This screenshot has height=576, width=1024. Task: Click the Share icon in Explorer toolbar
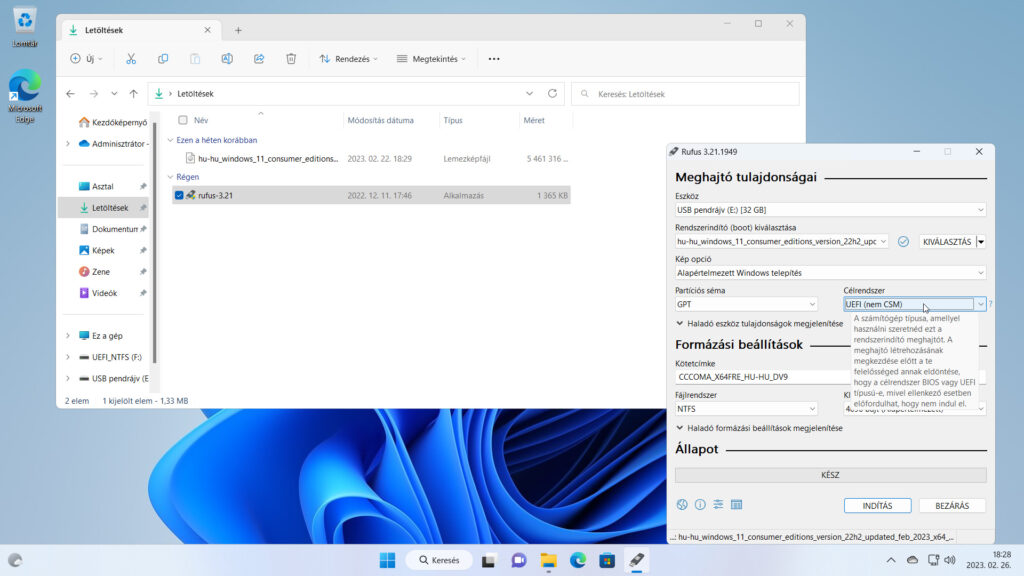[x=259, y=59]
